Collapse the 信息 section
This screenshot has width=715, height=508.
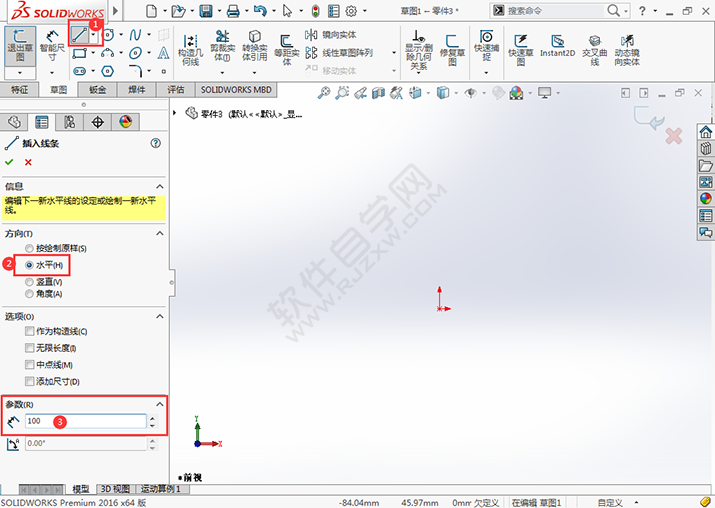160,187
